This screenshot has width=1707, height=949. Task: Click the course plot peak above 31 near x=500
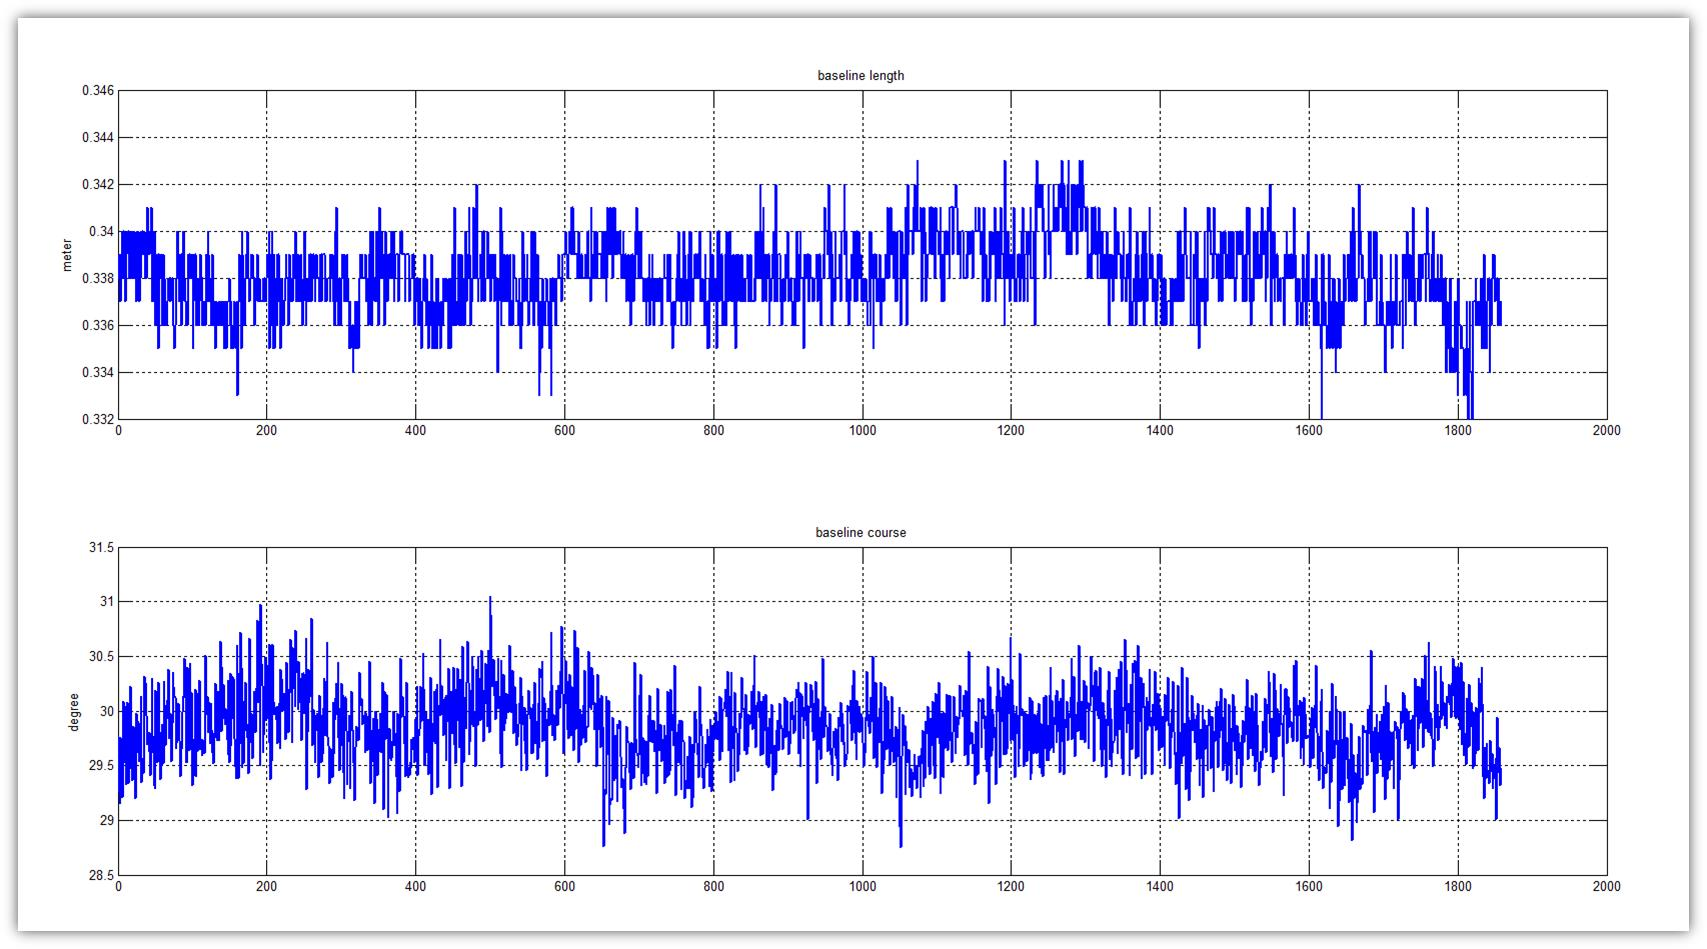click(490, 600)
